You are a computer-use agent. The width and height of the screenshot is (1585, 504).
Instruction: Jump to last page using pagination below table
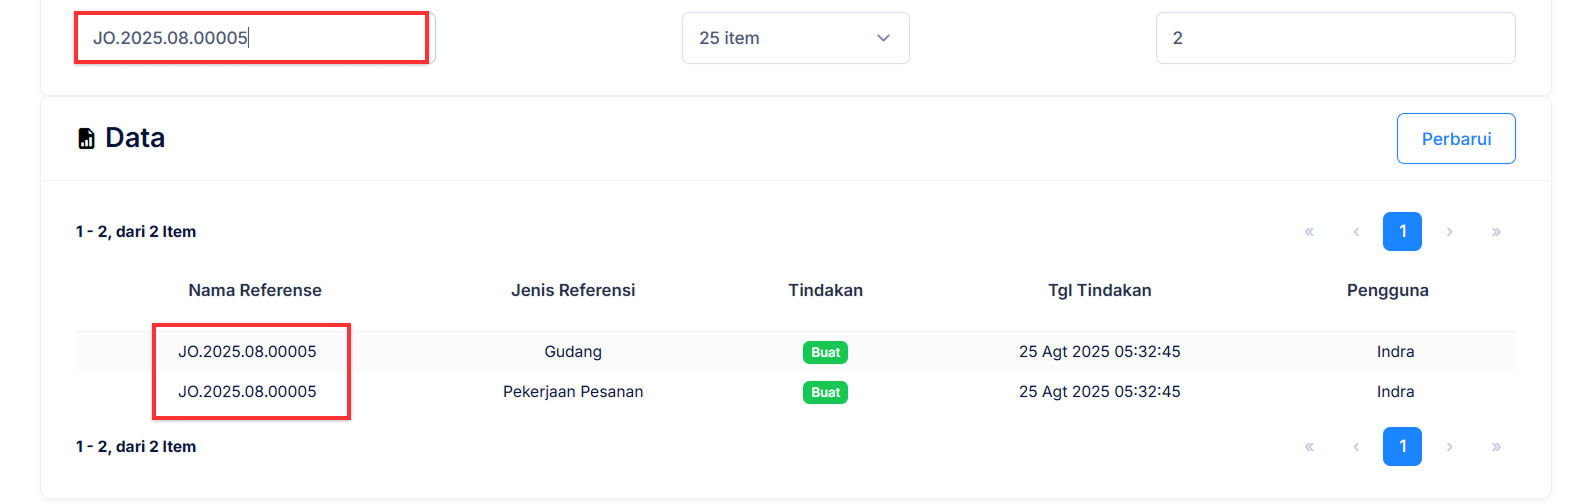[x=1496, y=447]
